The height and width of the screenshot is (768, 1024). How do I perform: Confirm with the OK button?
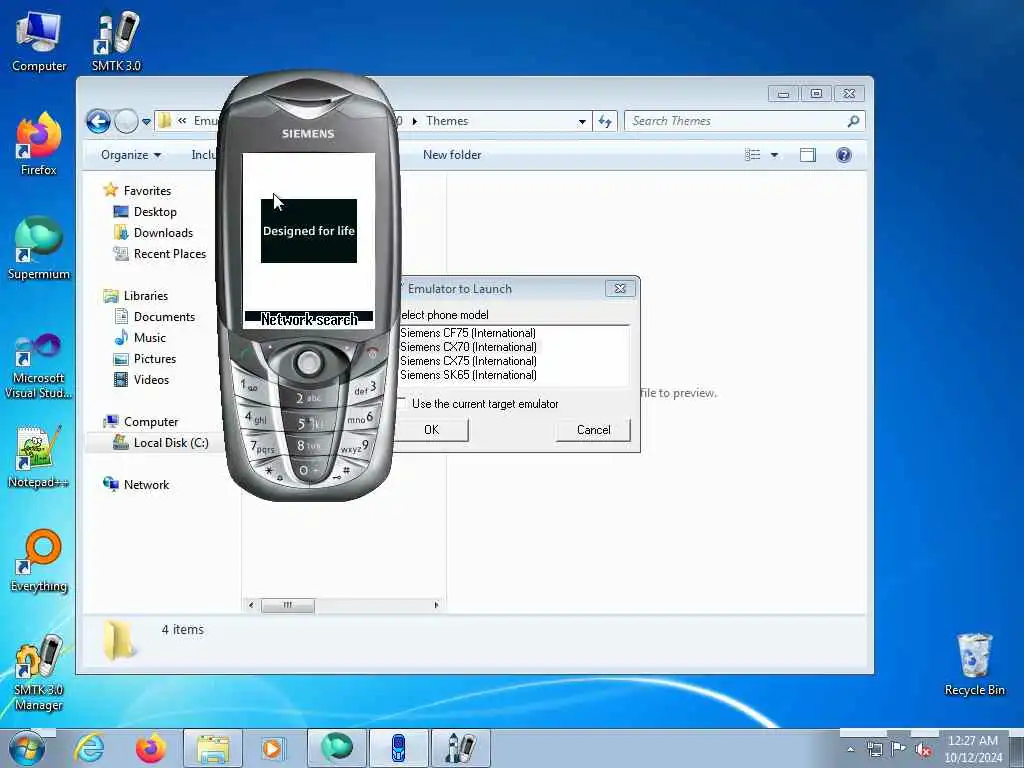click(x=432, y=430)
